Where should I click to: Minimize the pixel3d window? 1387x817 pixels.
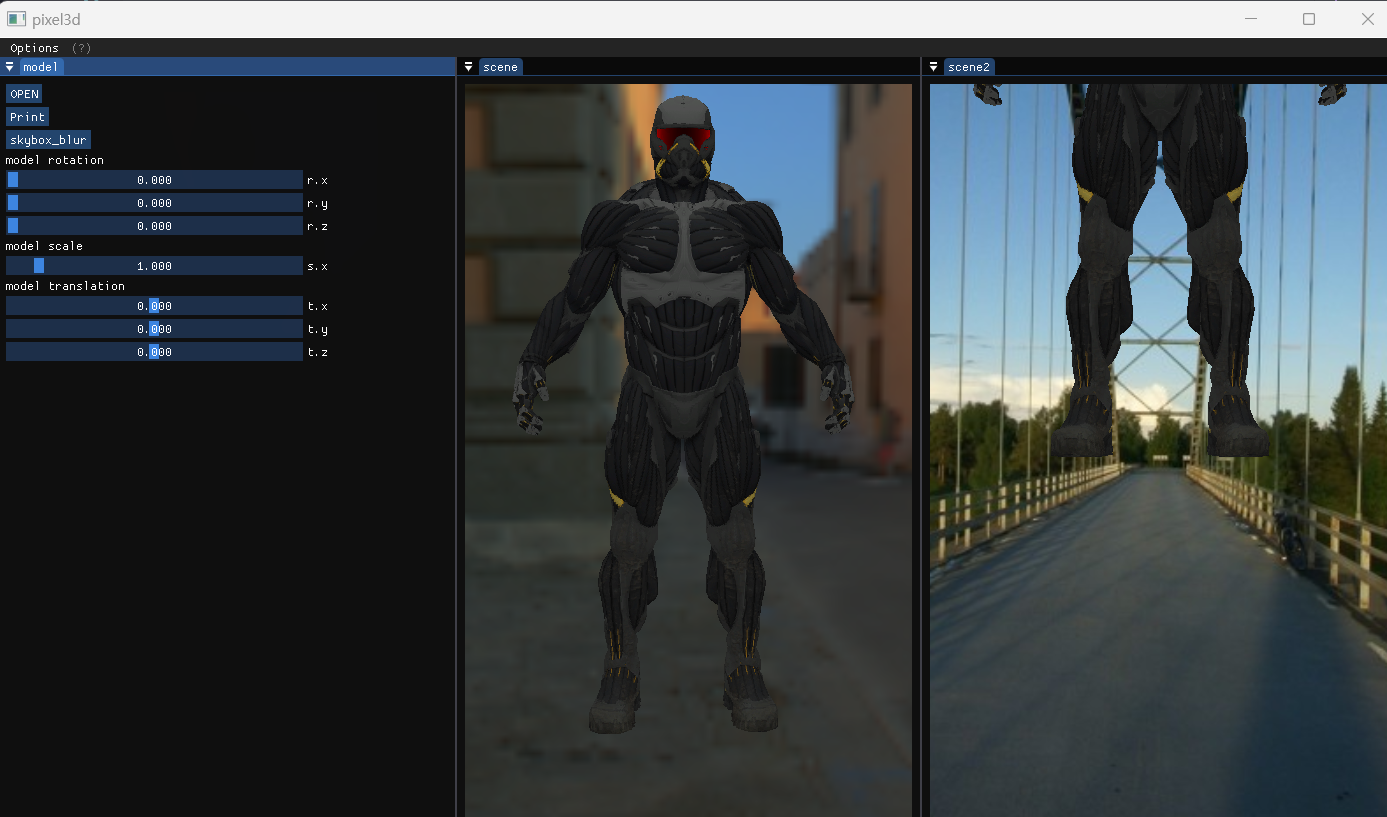[1250, 19]
